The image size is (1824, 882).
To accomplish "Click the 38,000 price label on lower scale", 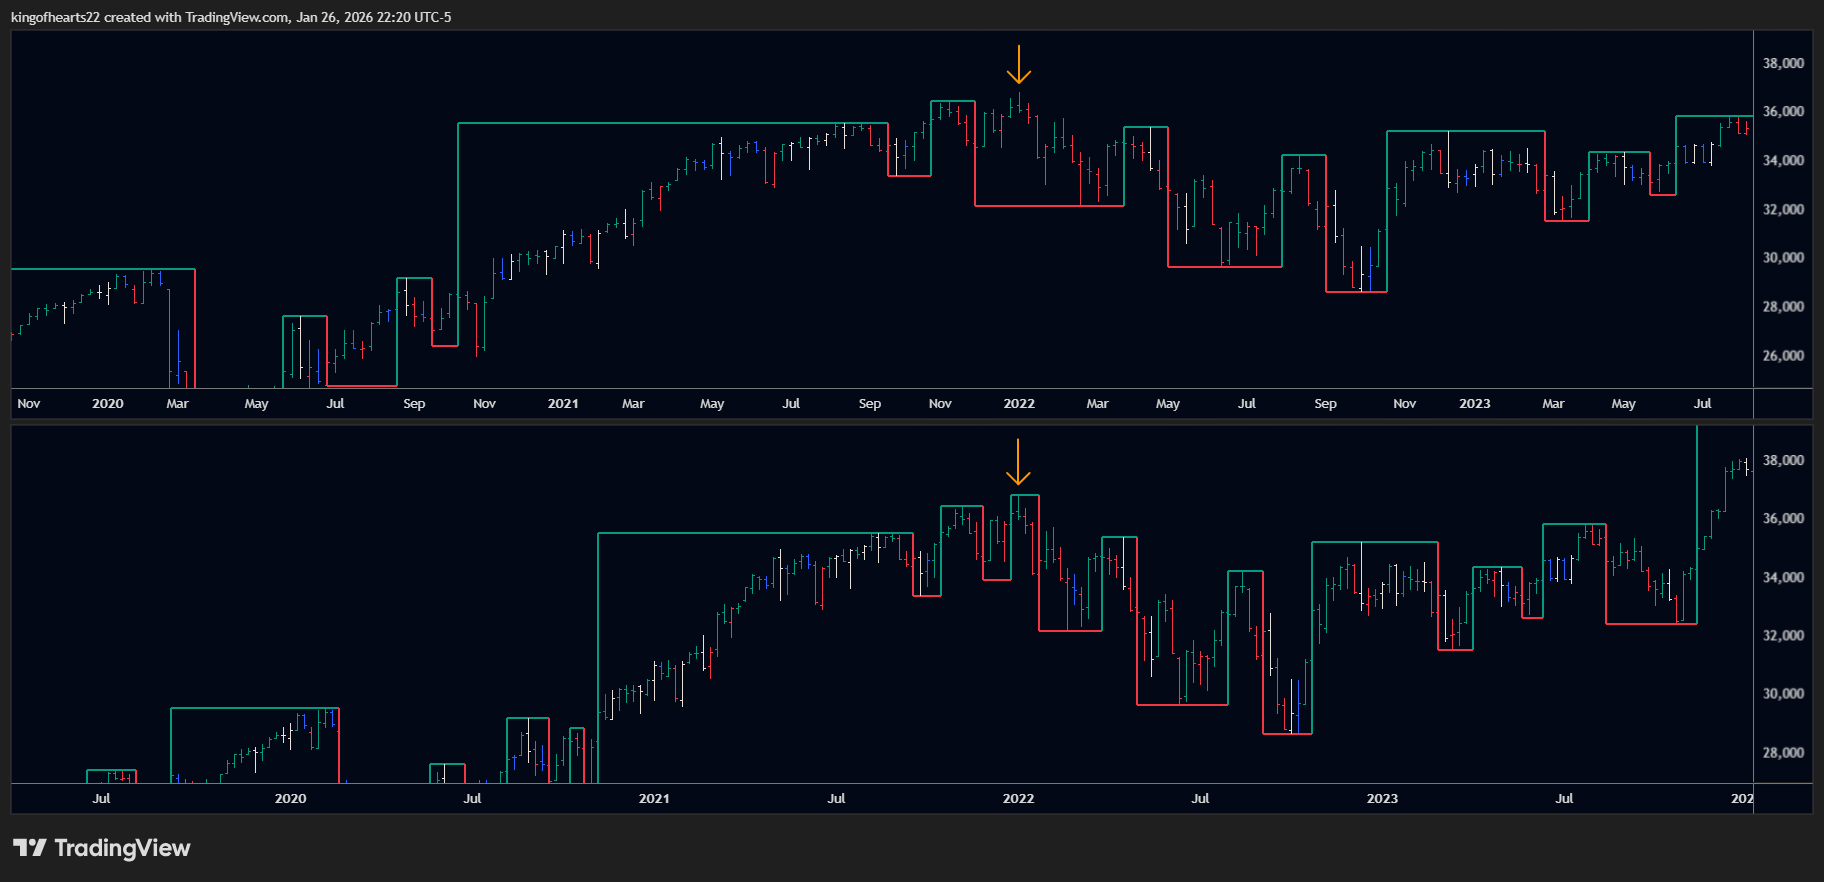I will 1783,461.
